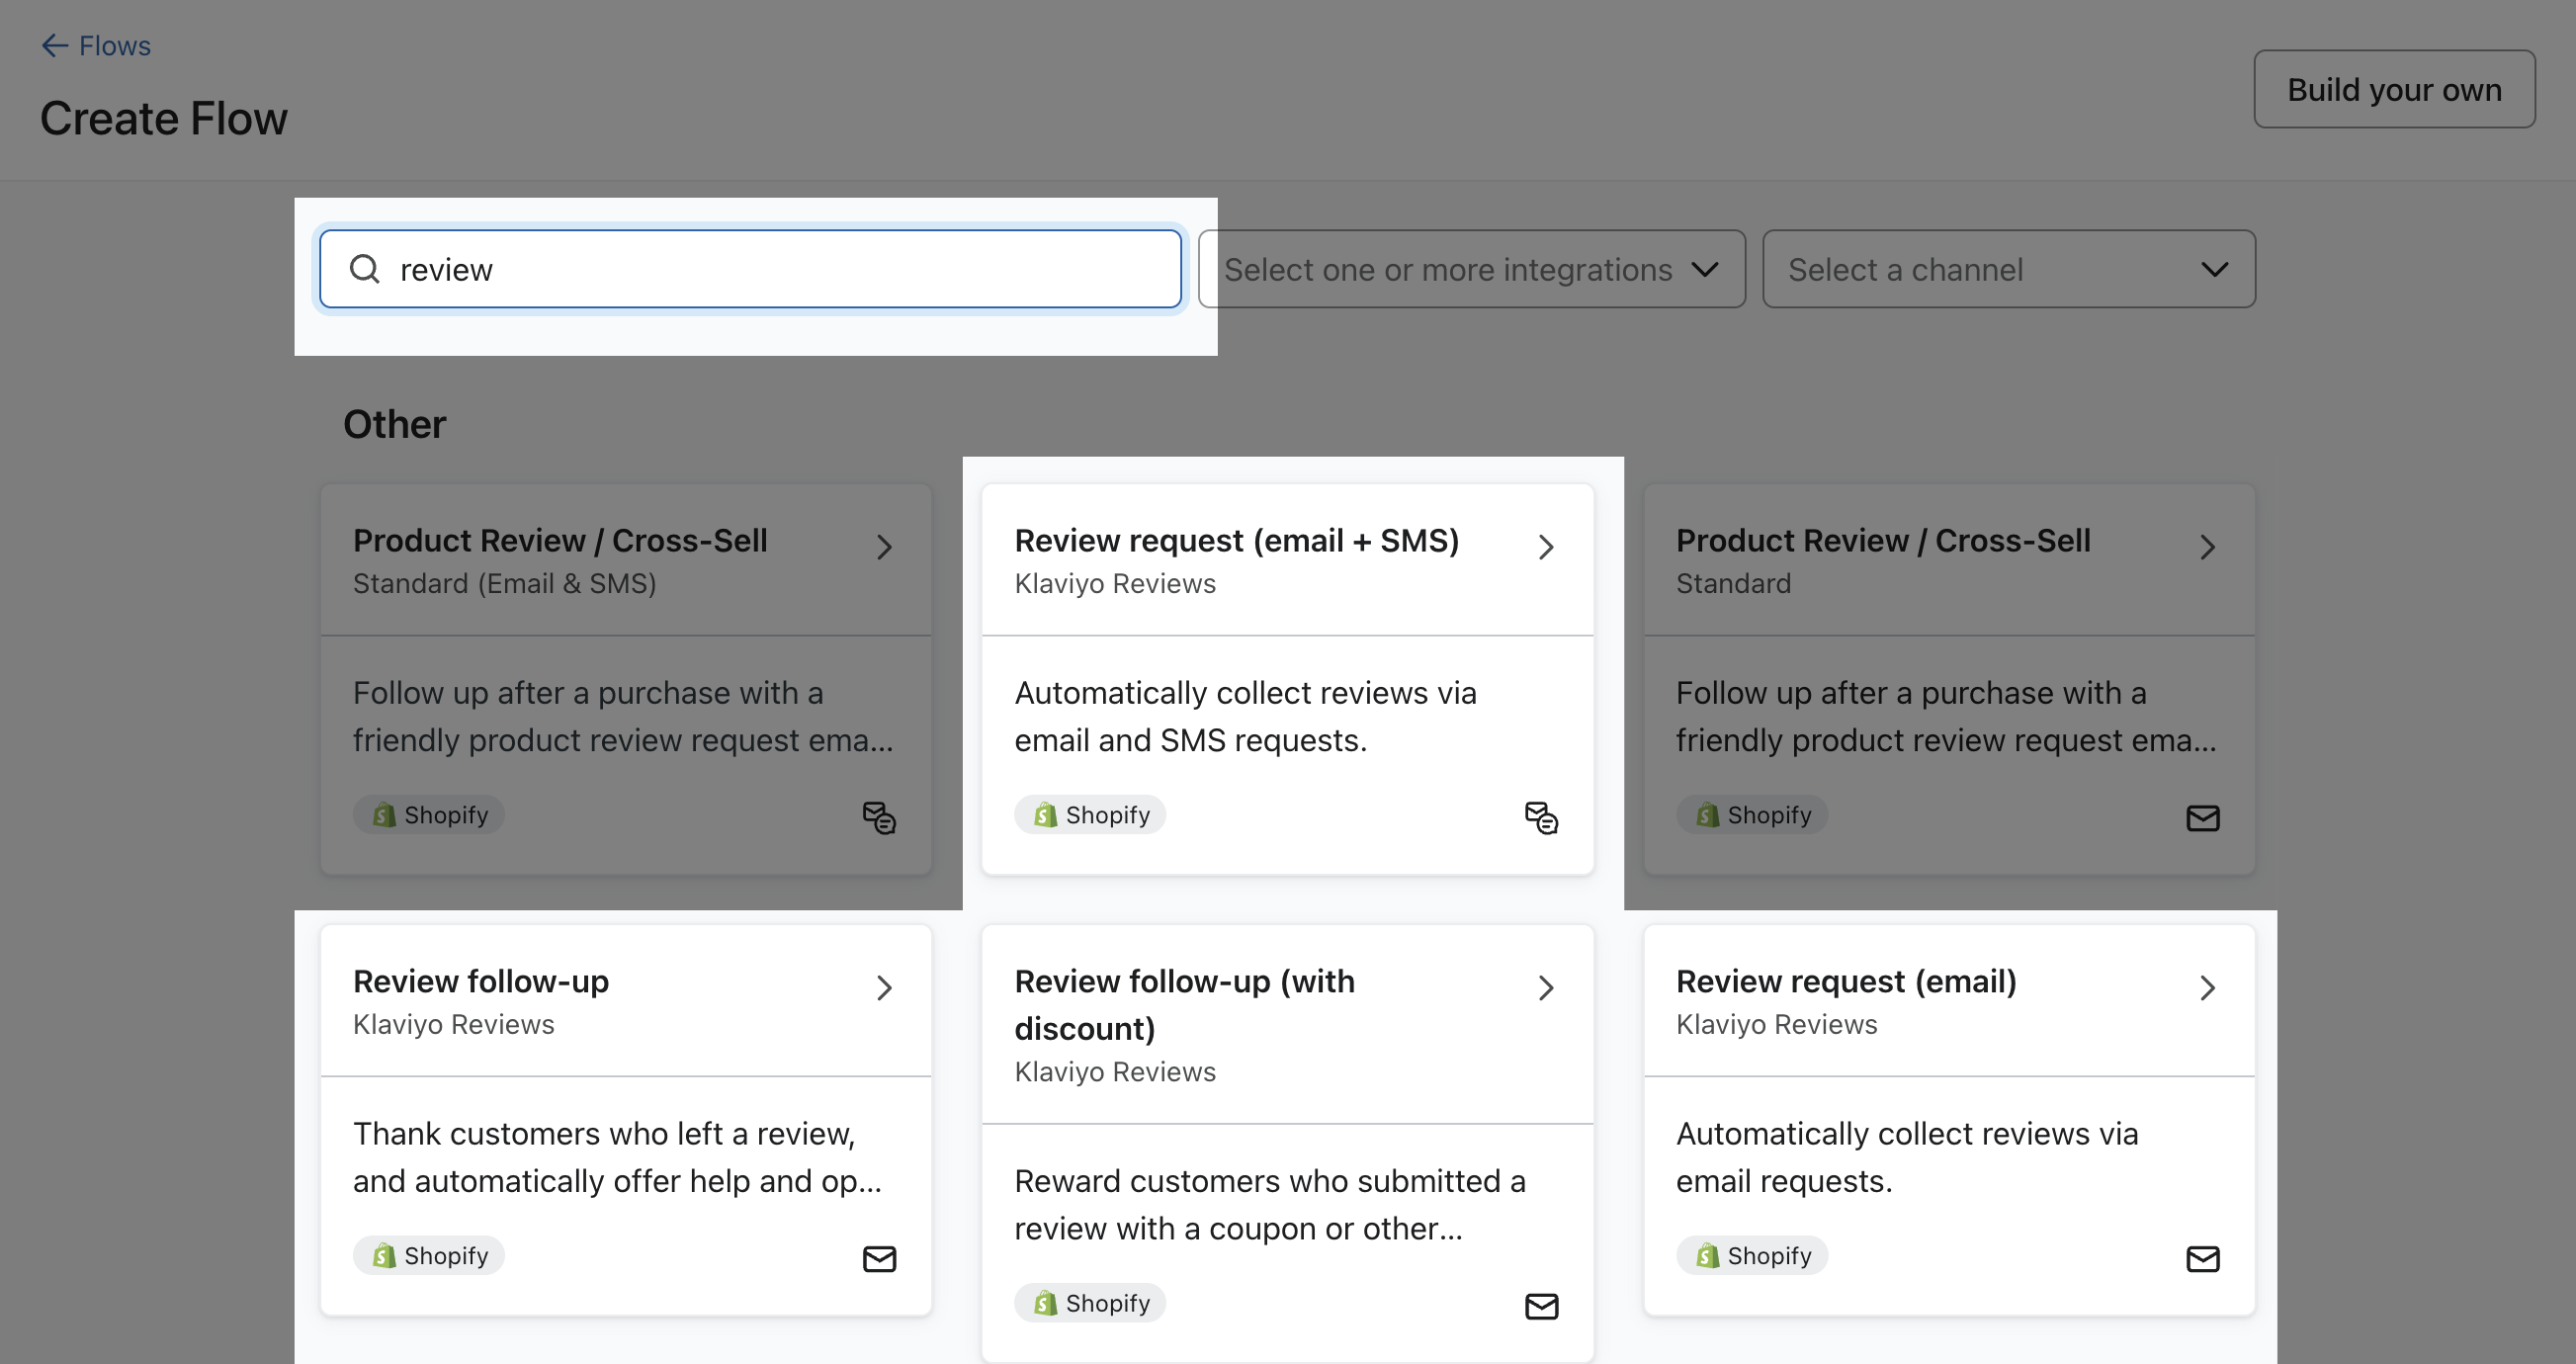
Task: Click the email icon on Review follow-up card
Action: coord(879,1258)
